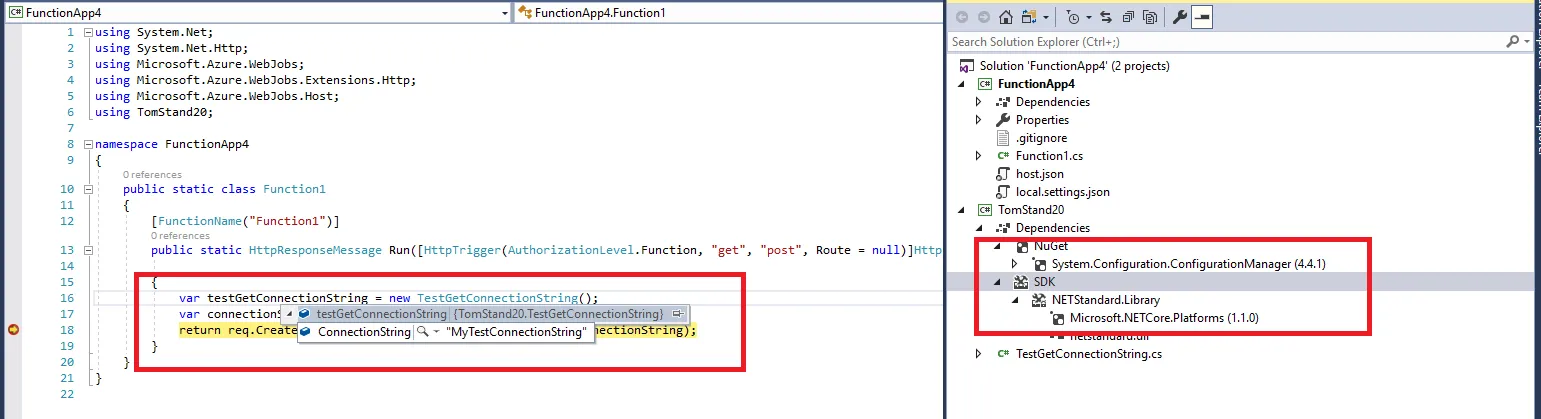Open the visualizer dropdown arrow beside ConnectionString
The image size is (1541, 419).
coord(436,332)
